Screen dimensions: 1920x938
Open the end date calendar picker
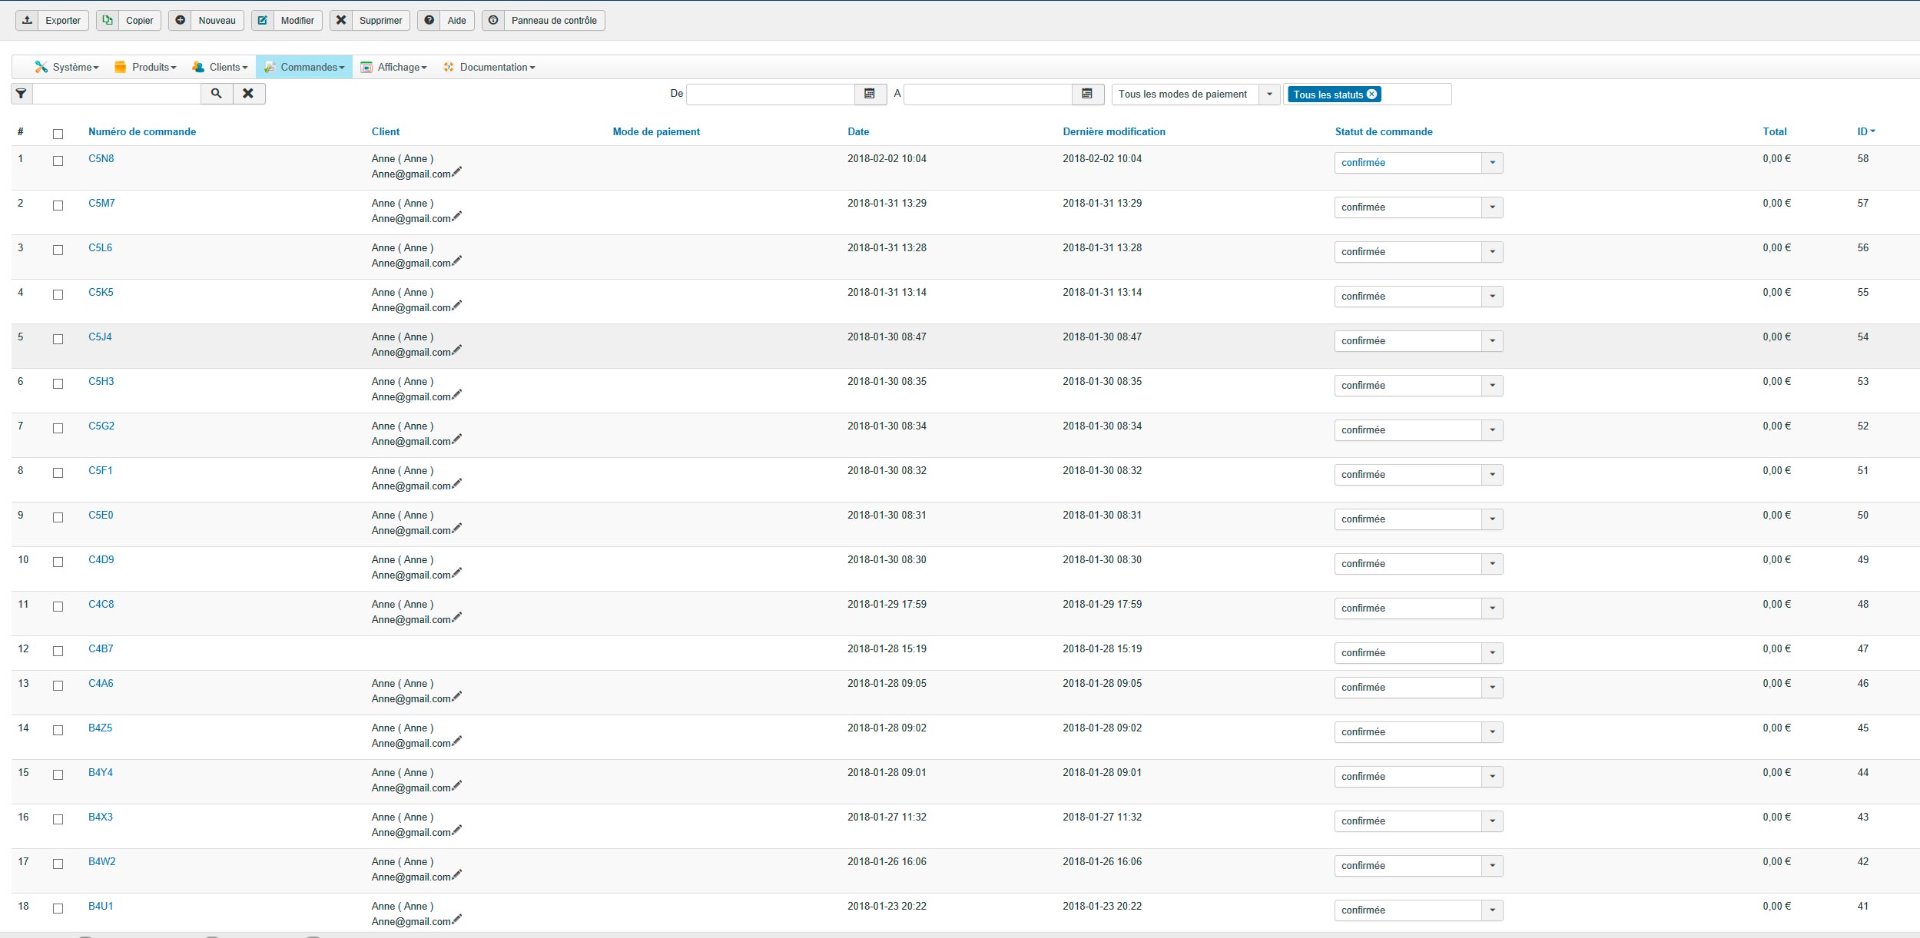(x=1087, y=94)
